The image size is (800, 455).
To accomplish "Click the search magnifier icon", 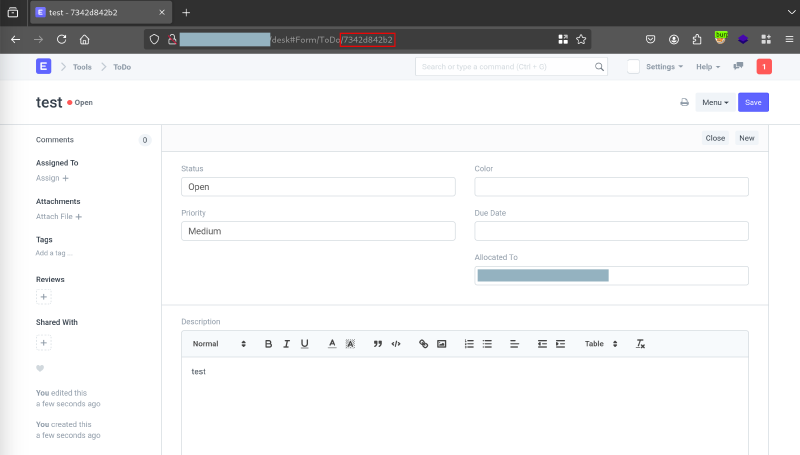I will click(x=599, y=67).
